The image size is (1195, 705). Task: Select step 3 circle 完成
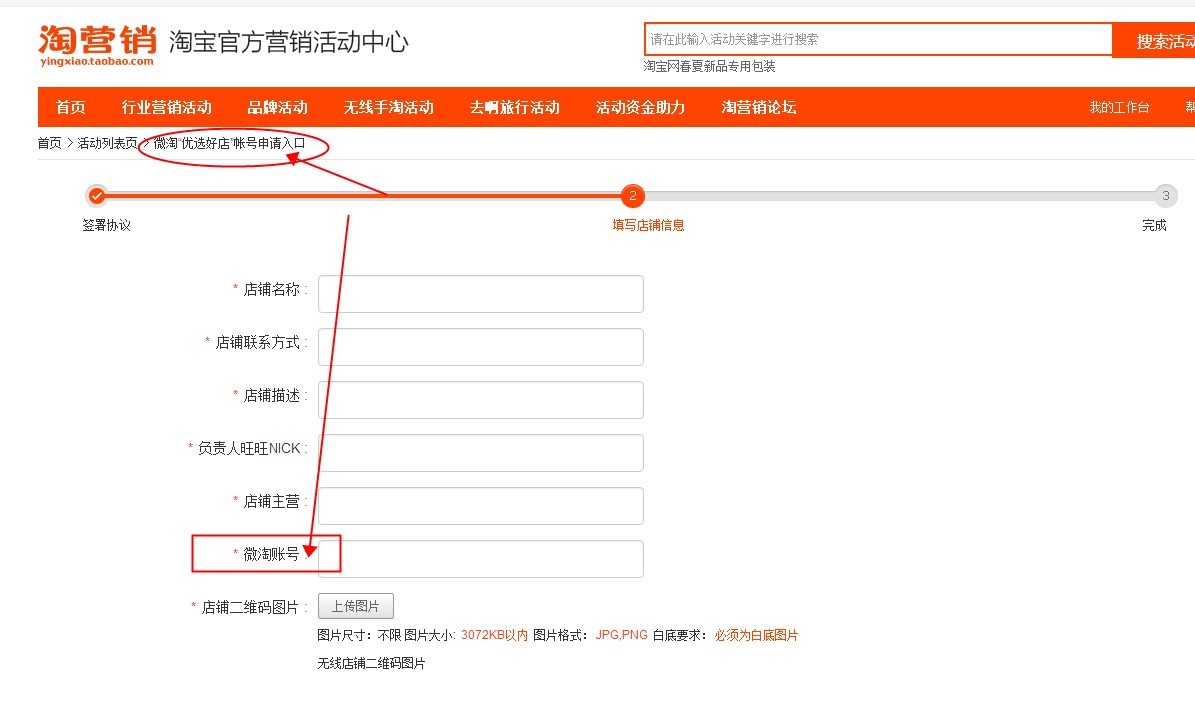pos(1165,196)
